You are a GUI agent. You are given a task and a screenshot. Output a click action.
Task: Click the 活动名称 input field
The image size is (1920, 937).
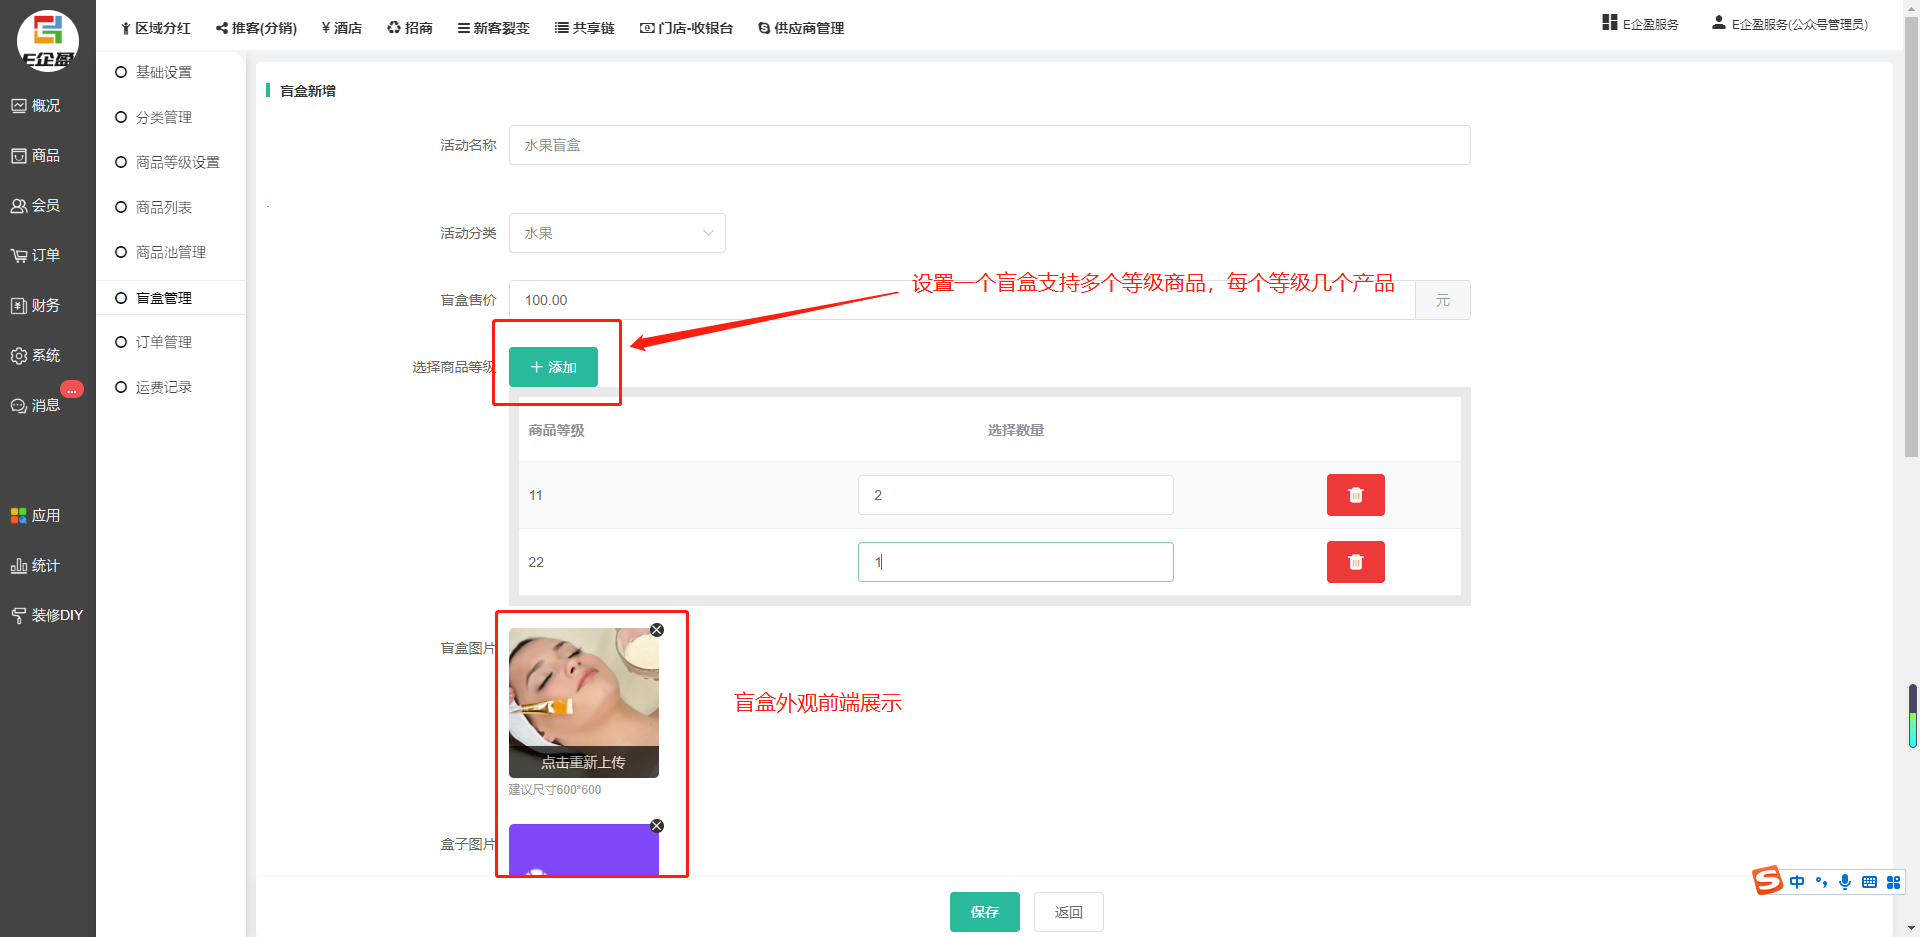tap(989, 145)
